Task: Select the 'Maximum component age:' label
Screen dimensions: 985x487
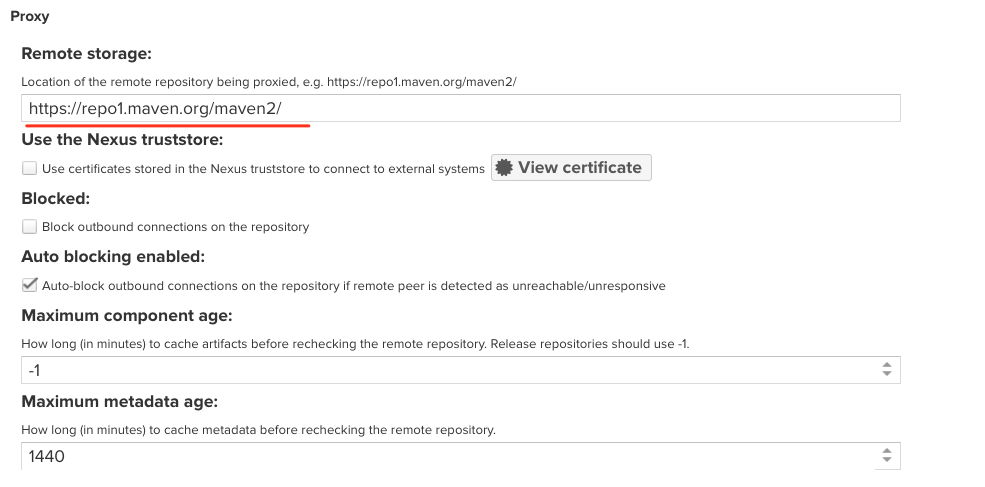Action: (x=127, y=315)
